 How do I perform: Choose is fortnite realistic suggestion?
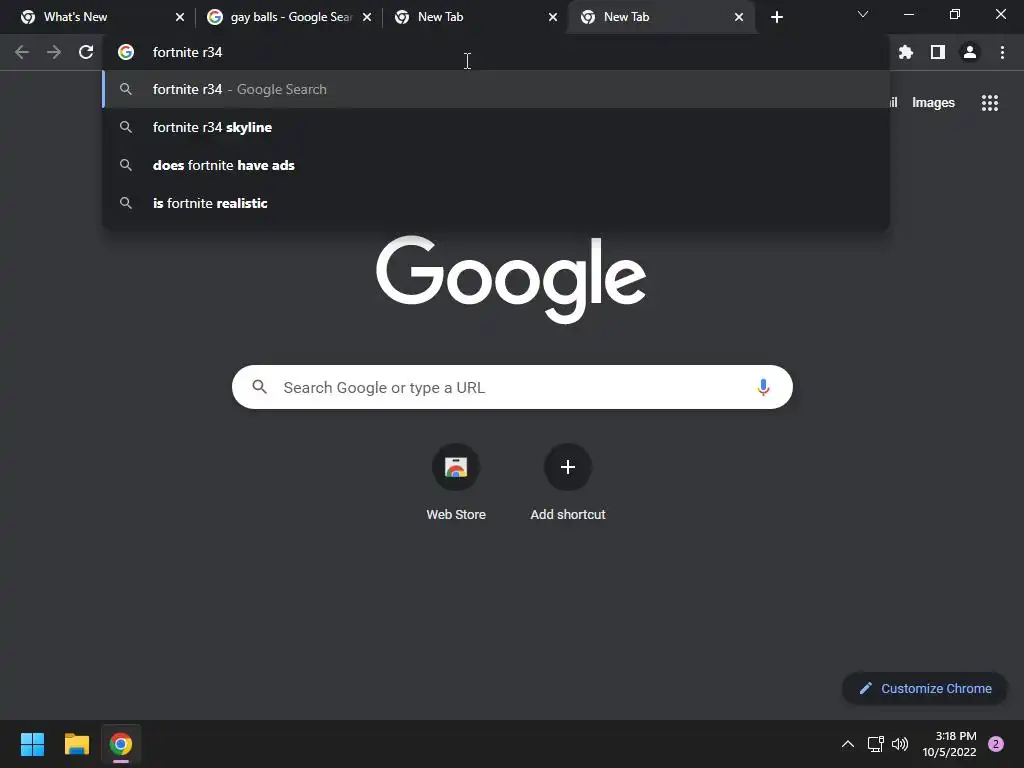[496, 203]
